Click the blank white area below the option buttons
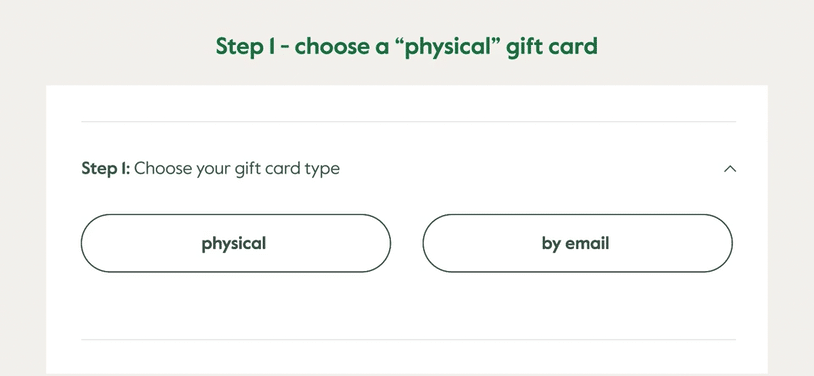 (409, 305)
